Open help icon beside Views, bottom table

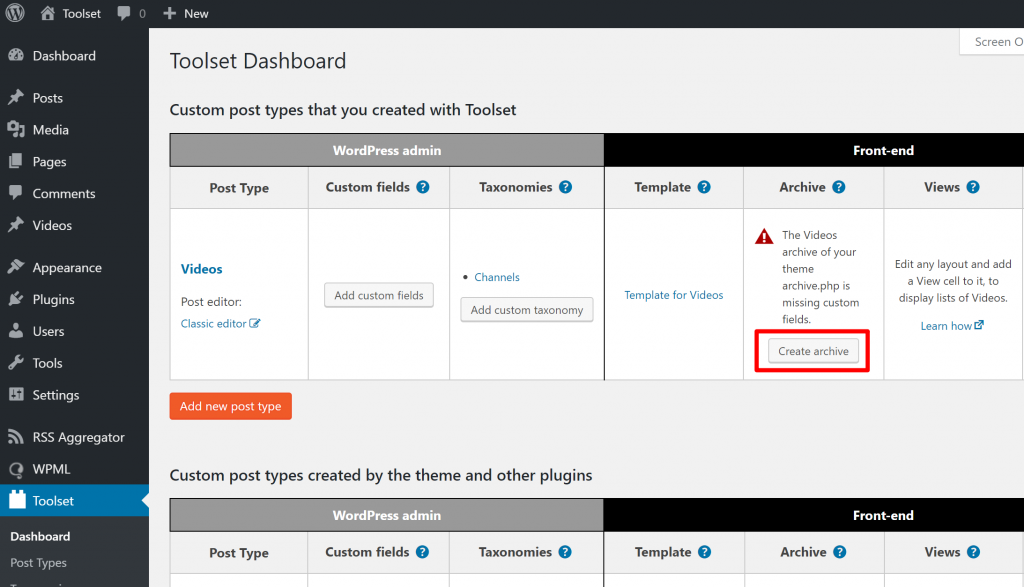pos(974,552)
